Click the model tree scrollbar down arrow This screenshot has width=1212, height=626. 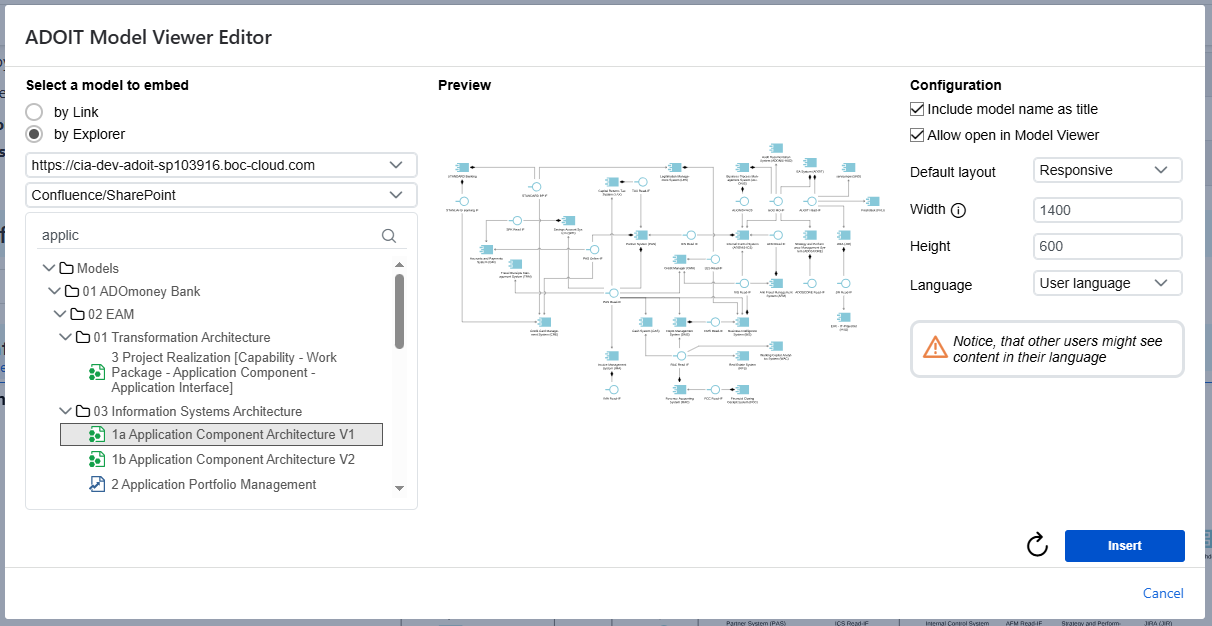tap(399, 488)
